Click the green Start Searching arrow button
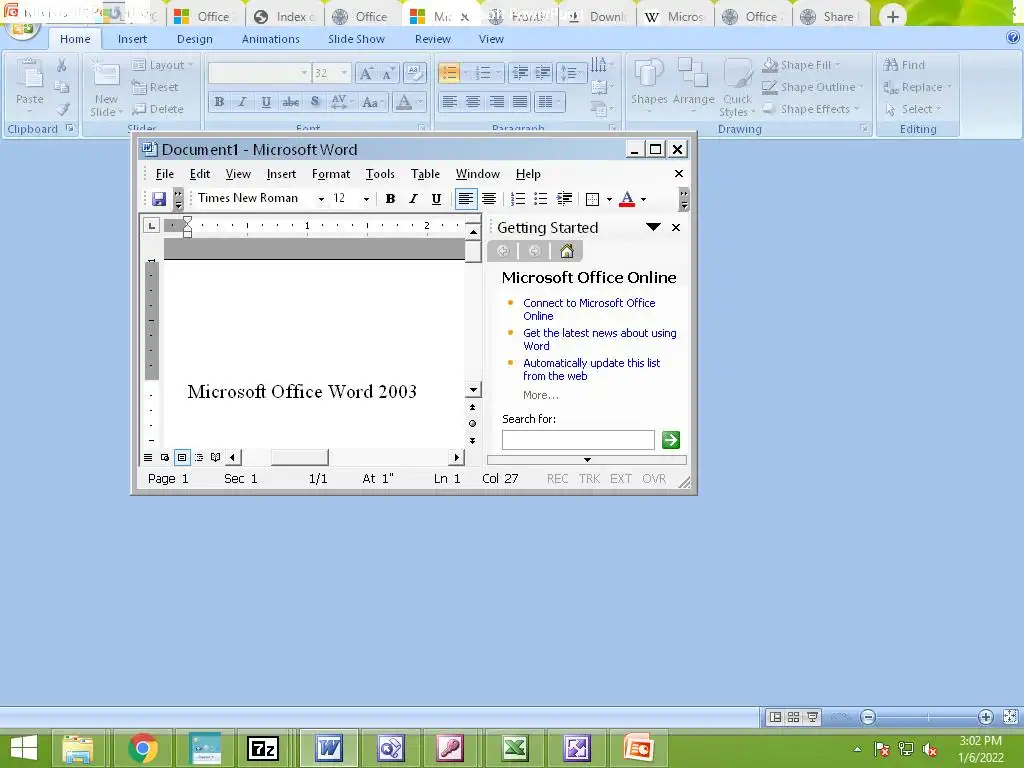Image resolution: width=1024 pixels, height=768 pixels. pyautogui.click(x=671, y=440)
